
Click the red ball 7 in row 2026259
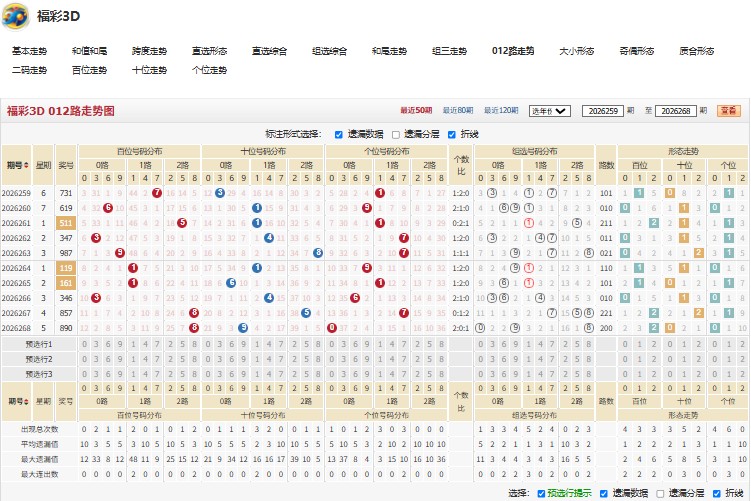click(157, 193)
